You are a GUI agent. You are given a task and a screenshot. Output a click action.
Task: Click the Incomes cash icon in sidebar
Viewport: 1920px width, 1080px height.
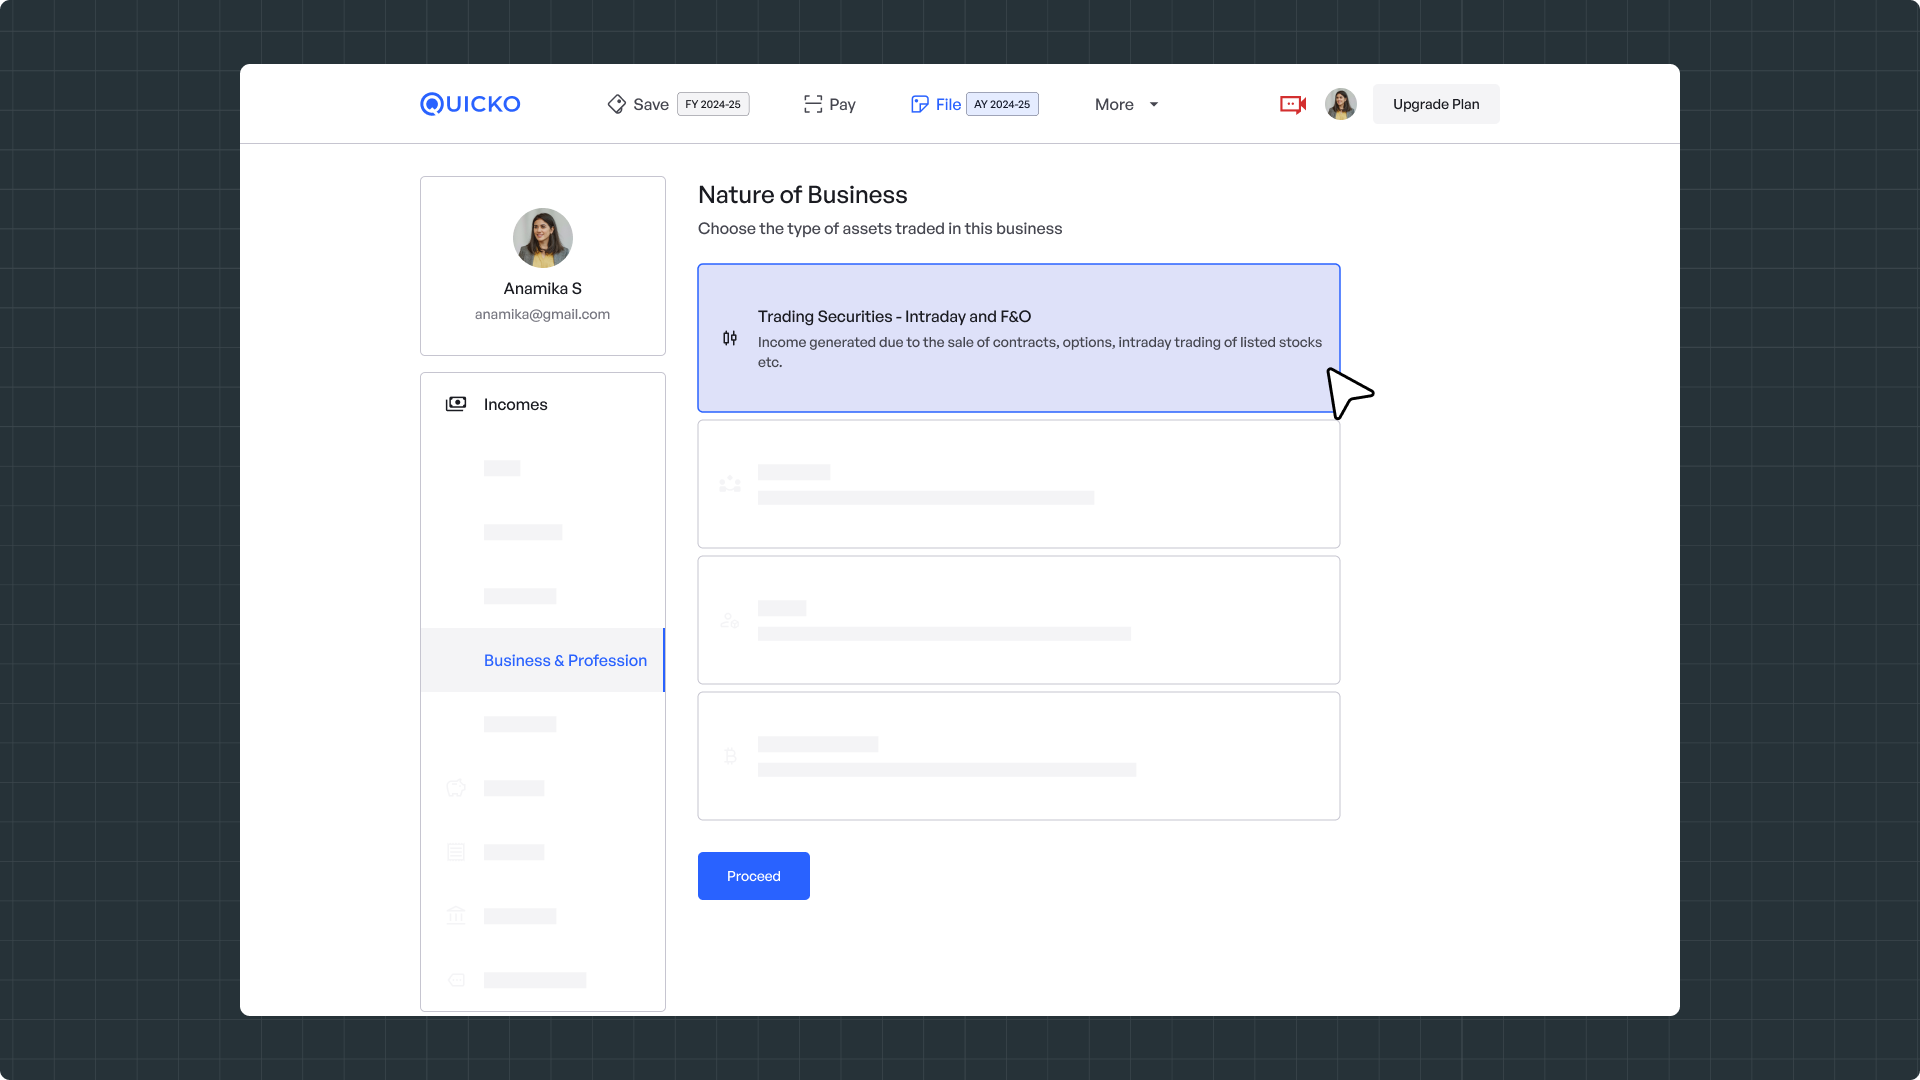tap(456, 404)
